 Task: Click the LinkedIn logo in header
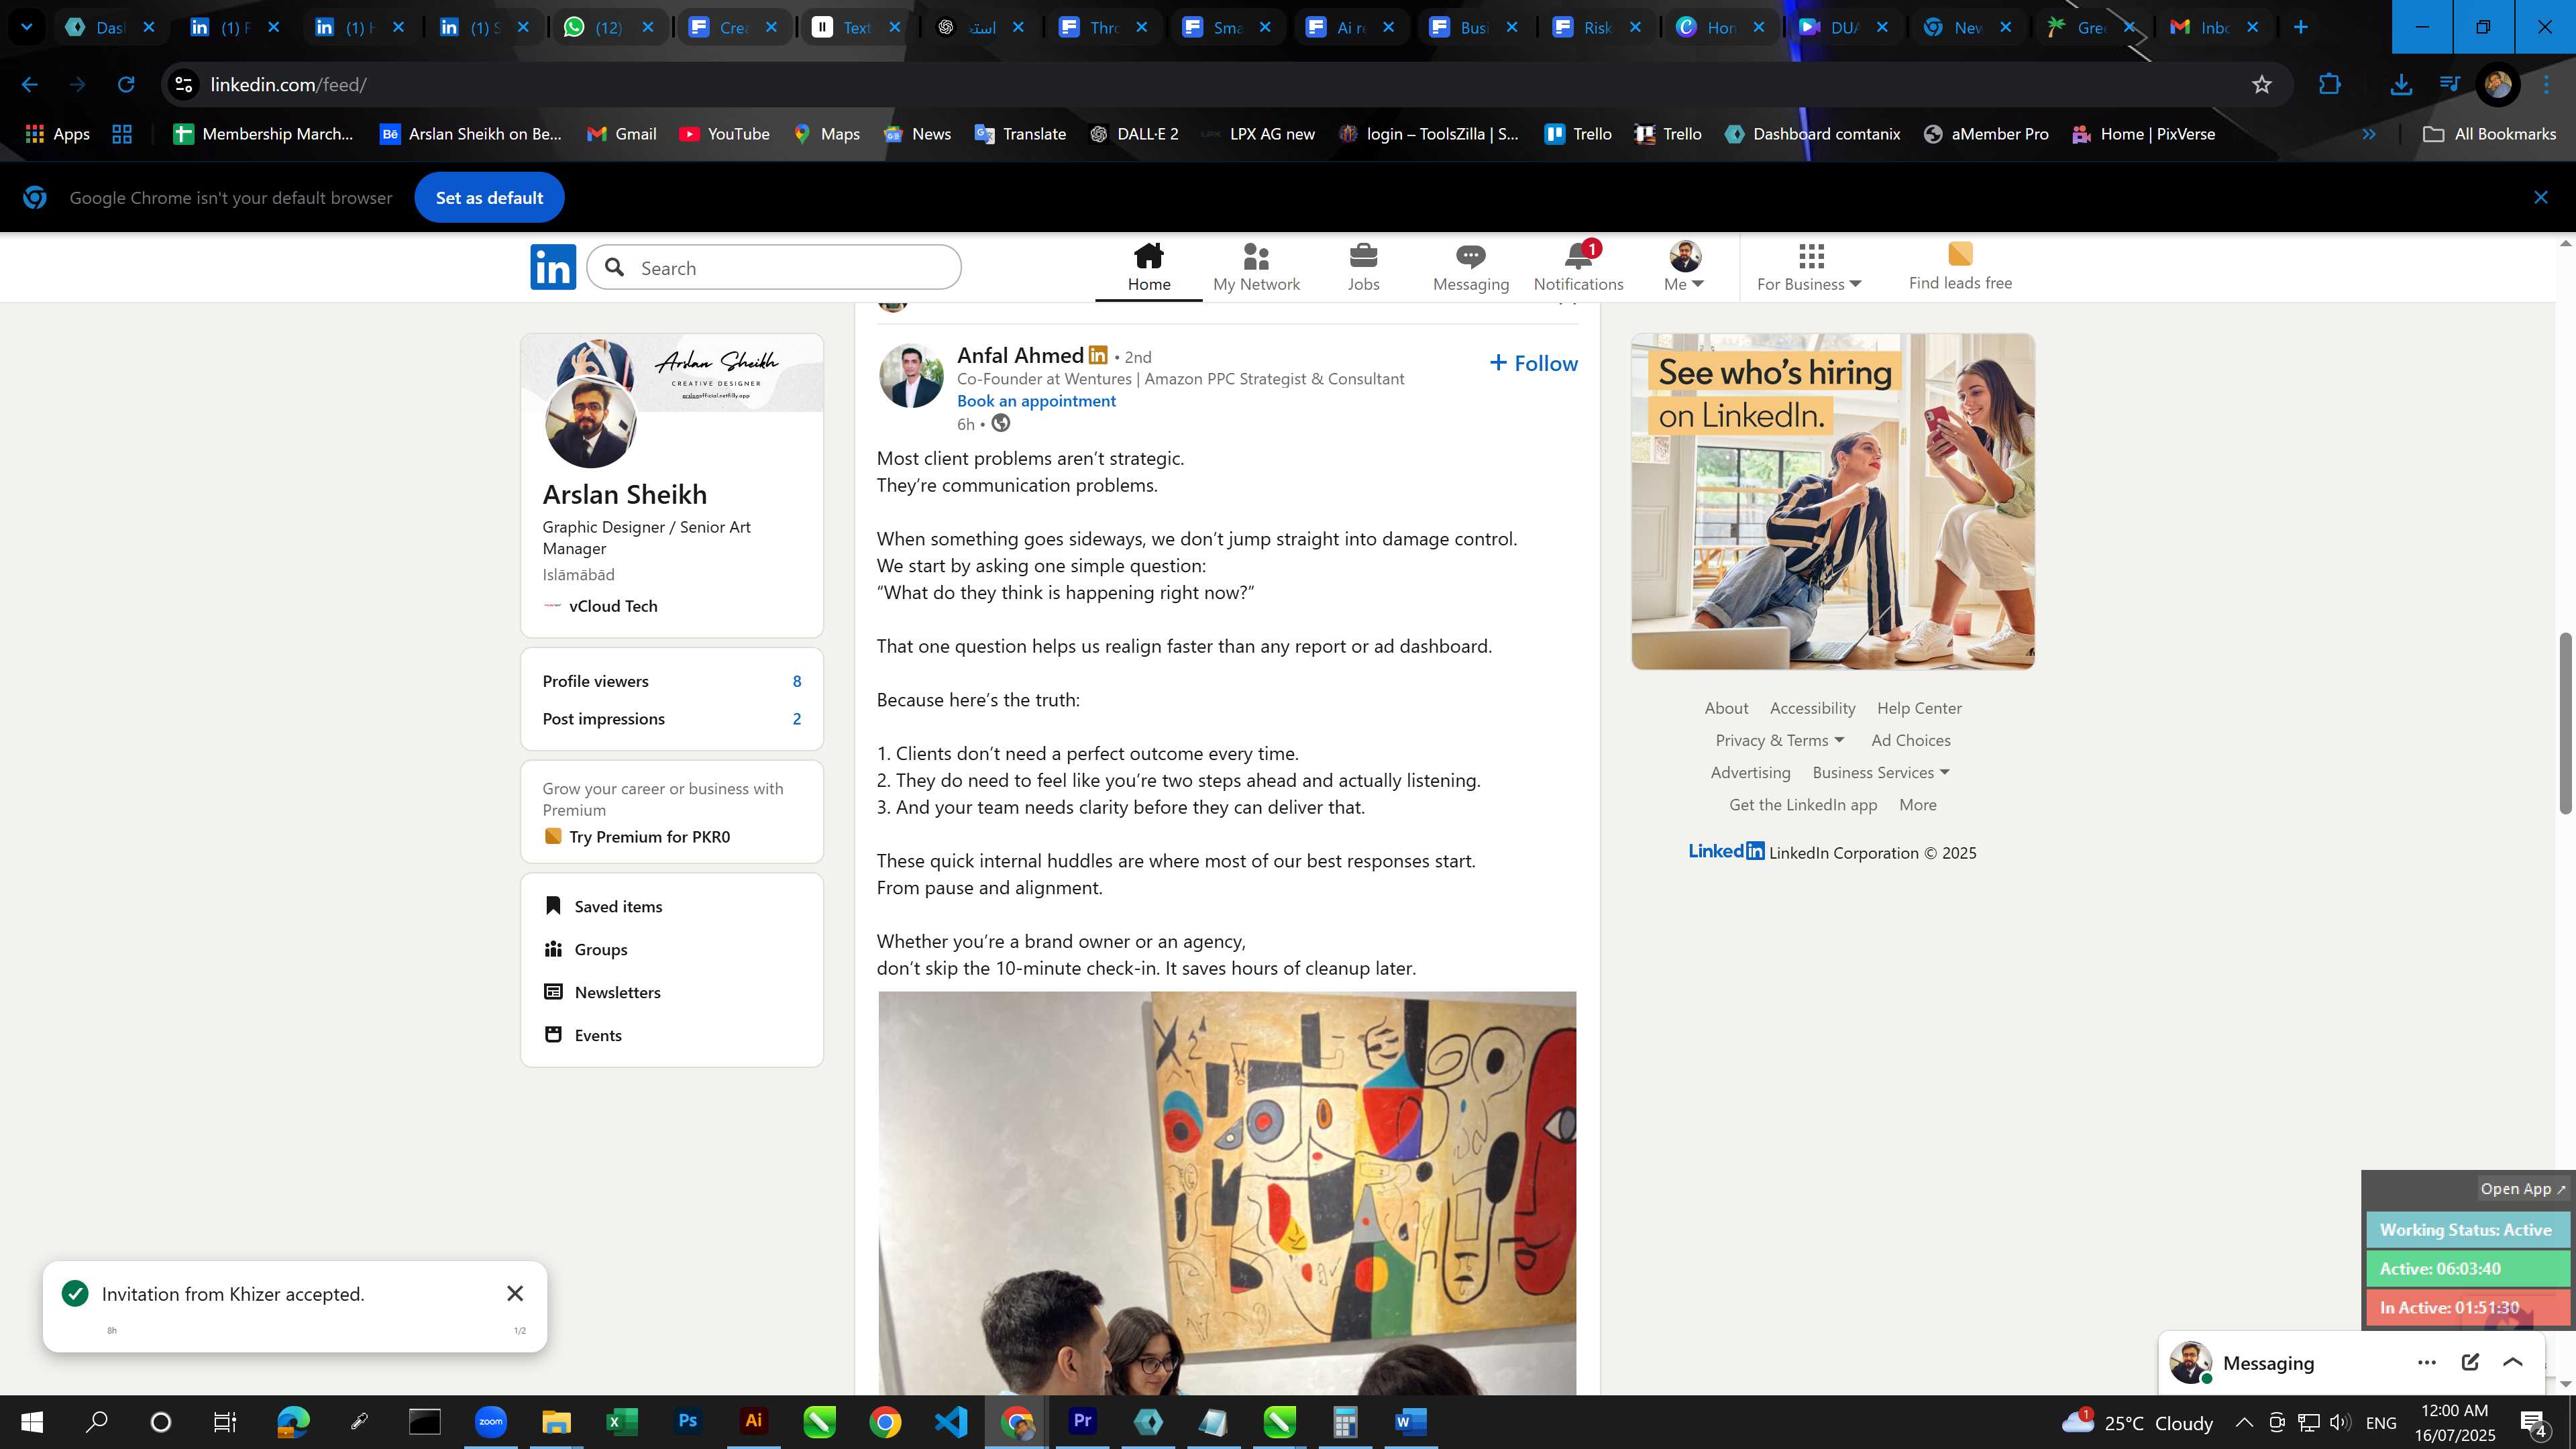coord(553,267)
